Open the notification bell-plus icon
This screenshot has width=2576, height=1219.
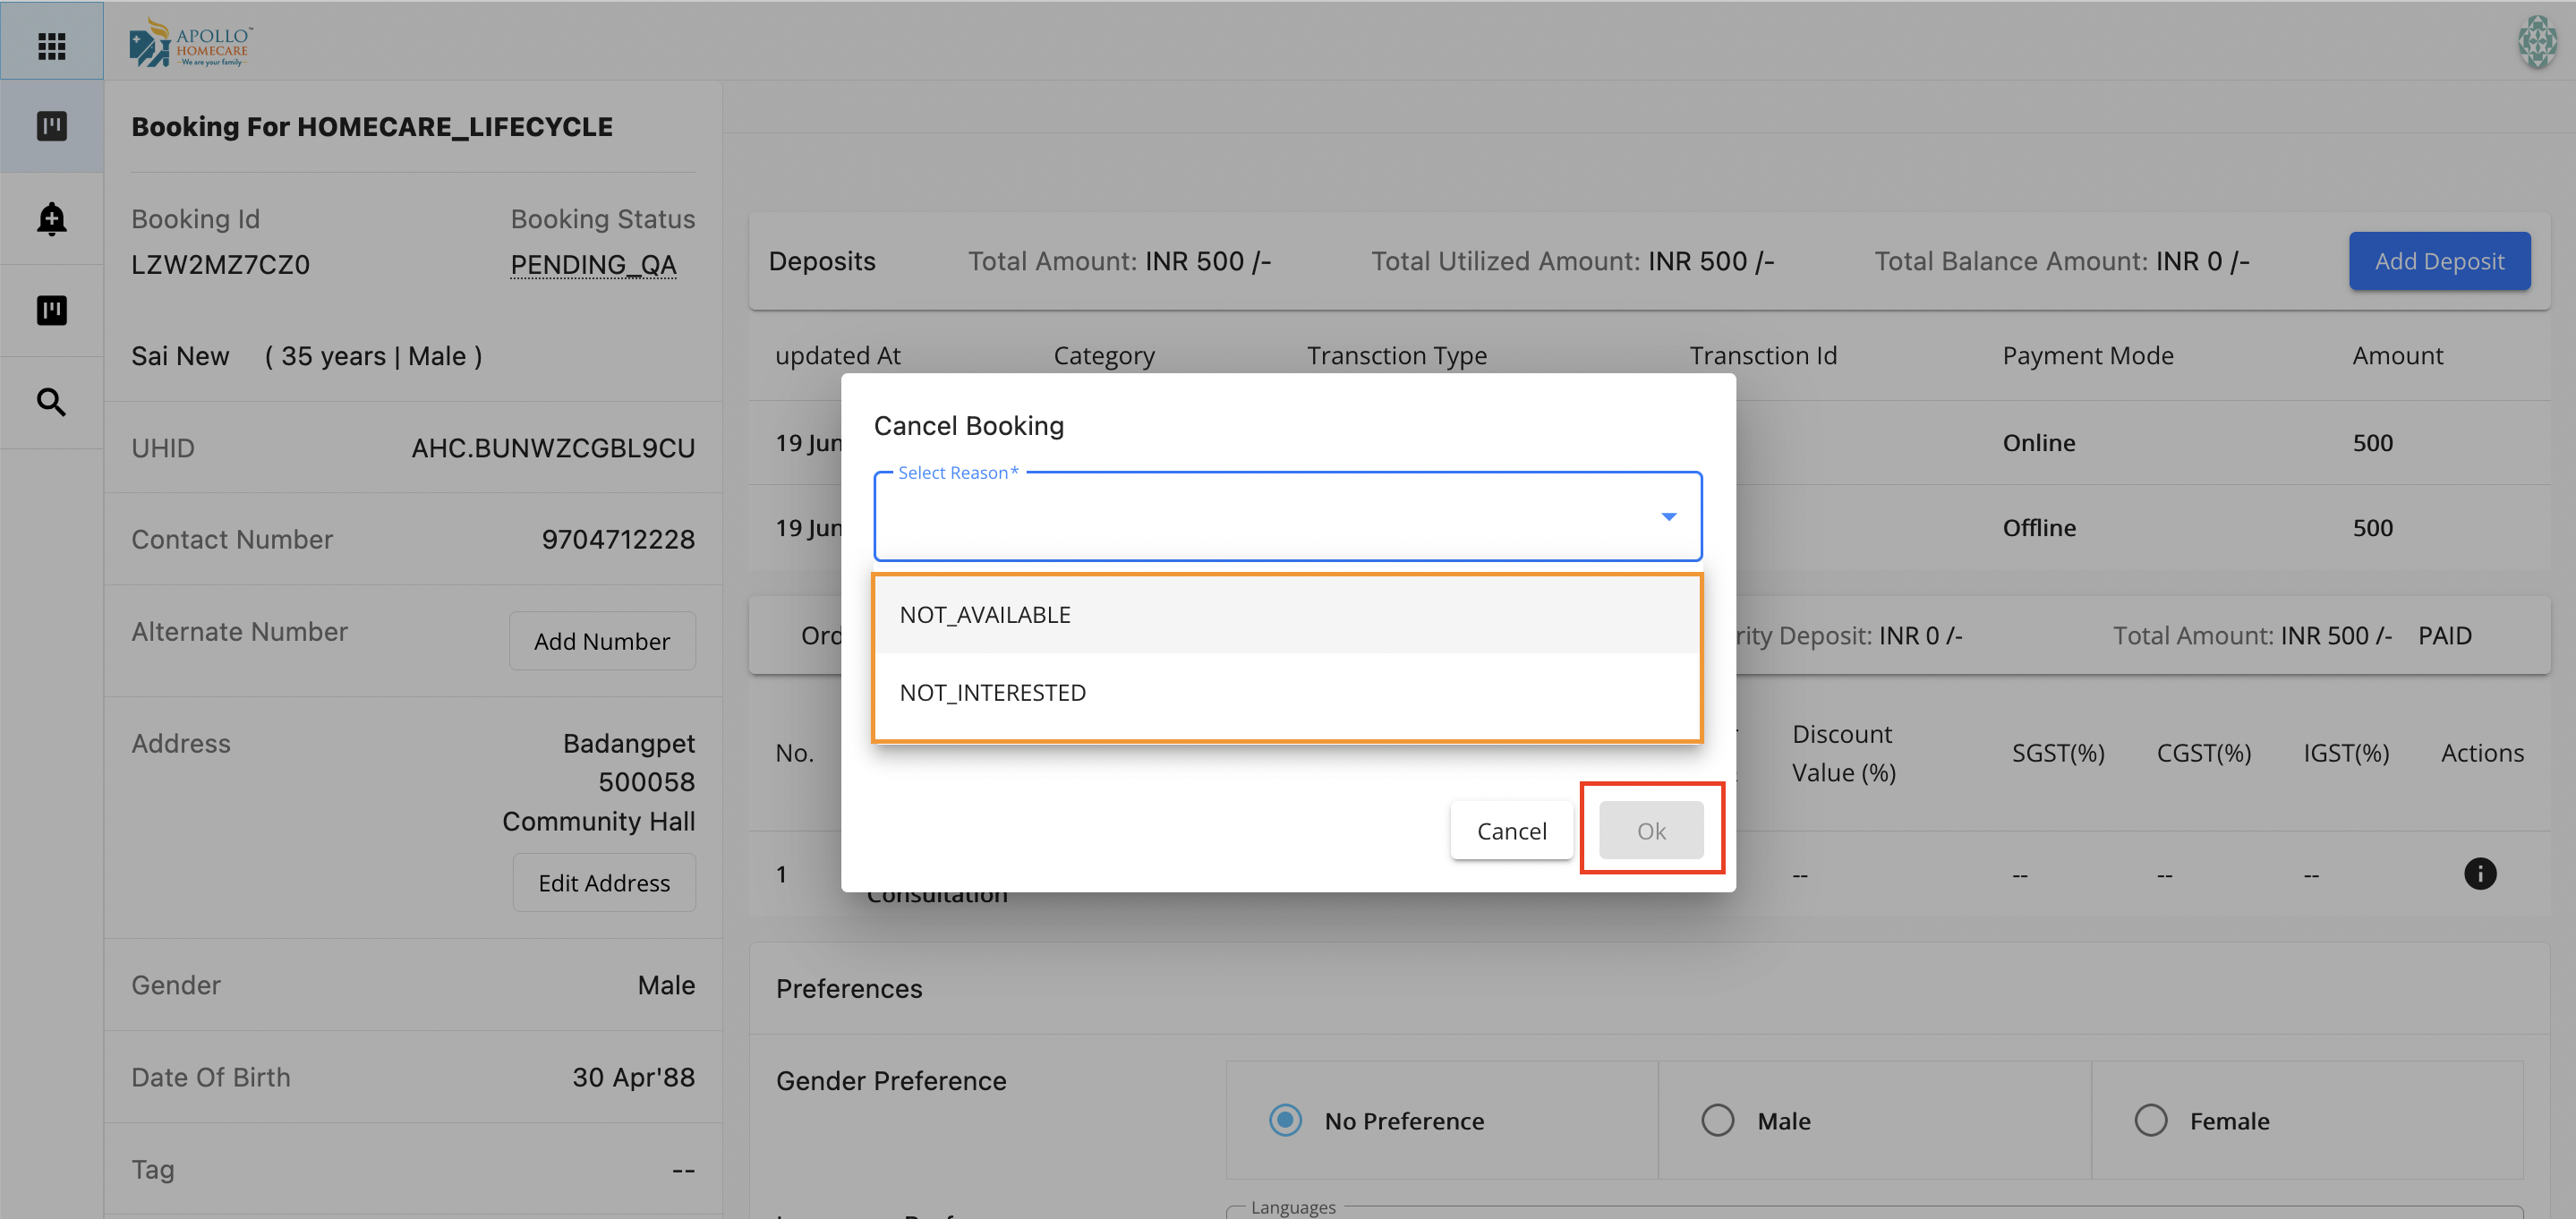(51, 218)
